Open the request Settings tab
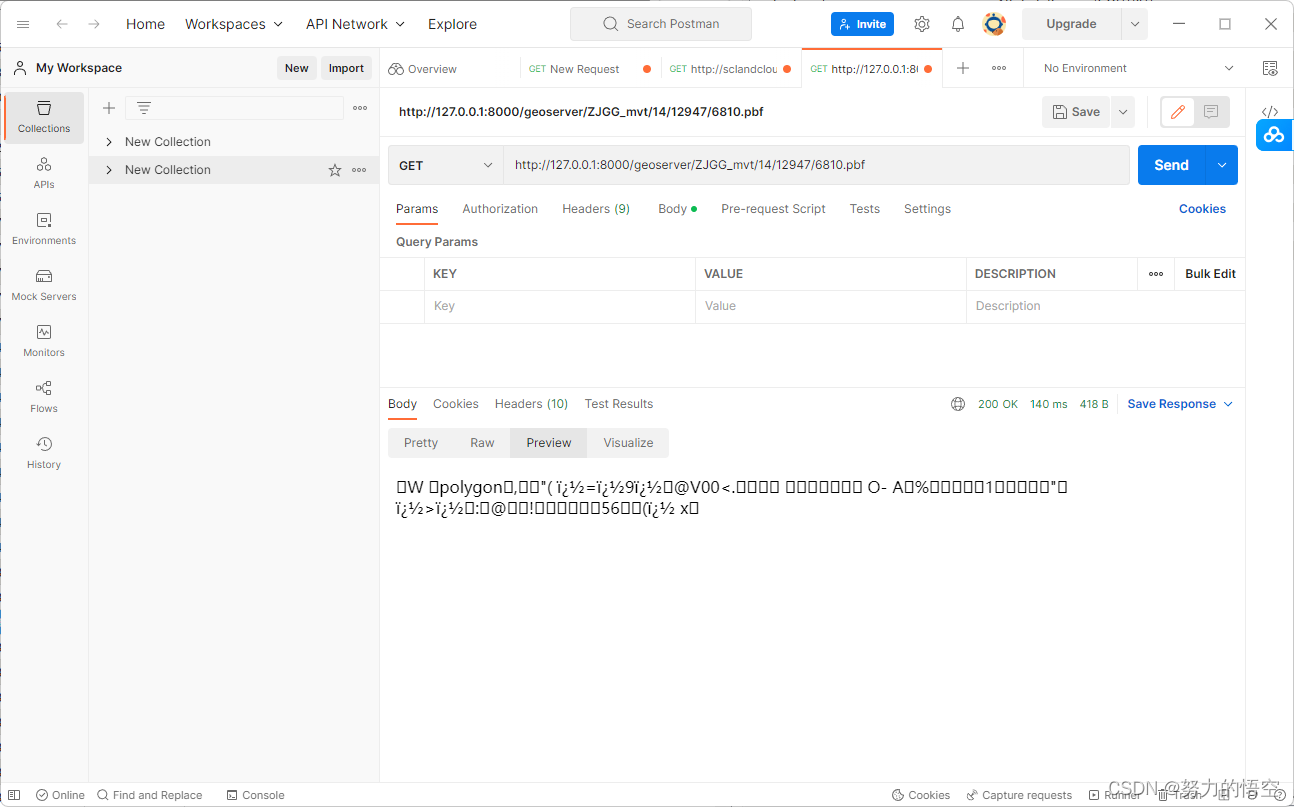The height and width of the screenshot is (807, 1294). pyautogui.click(x=927, y=209)
